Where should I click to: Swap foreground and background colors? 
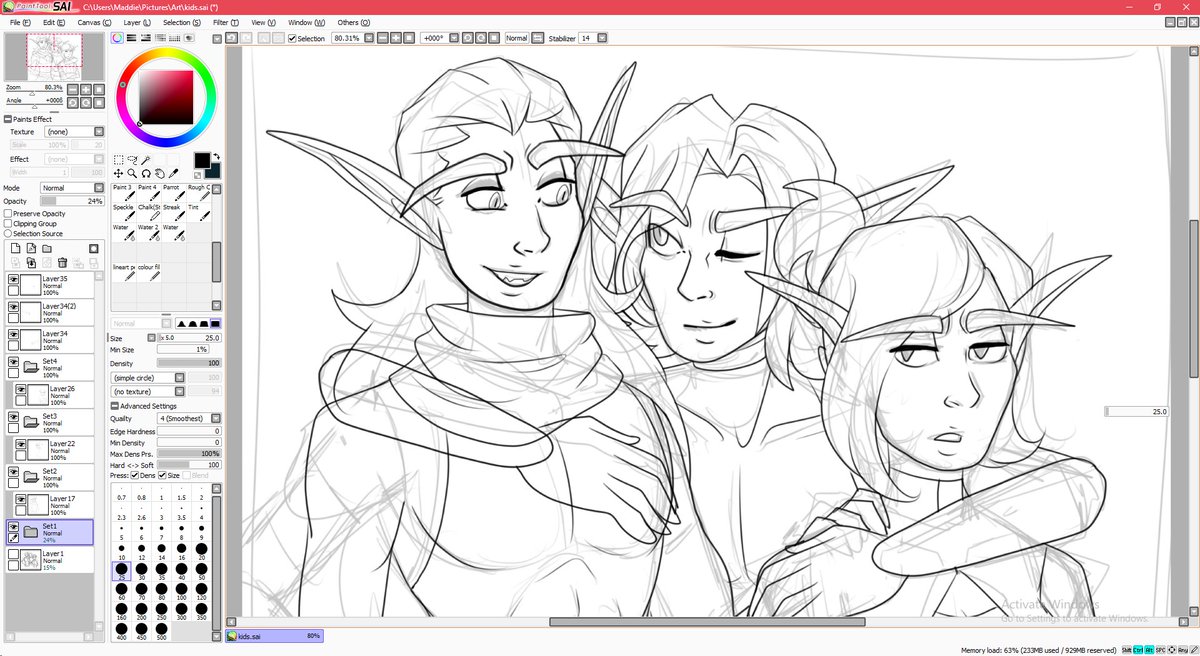216,156
